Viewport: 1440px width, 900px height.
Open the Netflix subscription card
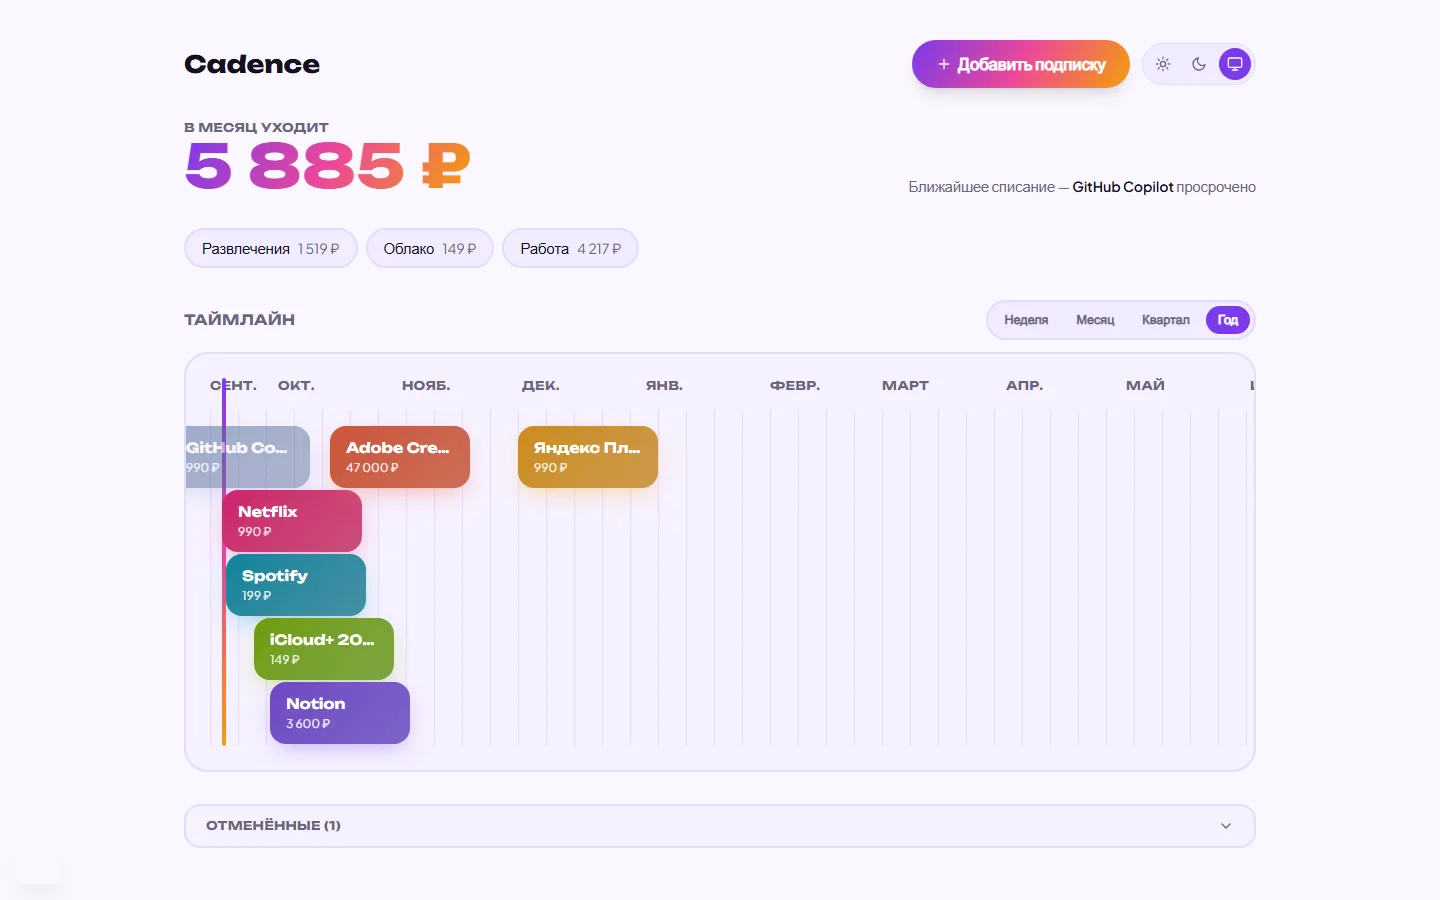(292, 521)
